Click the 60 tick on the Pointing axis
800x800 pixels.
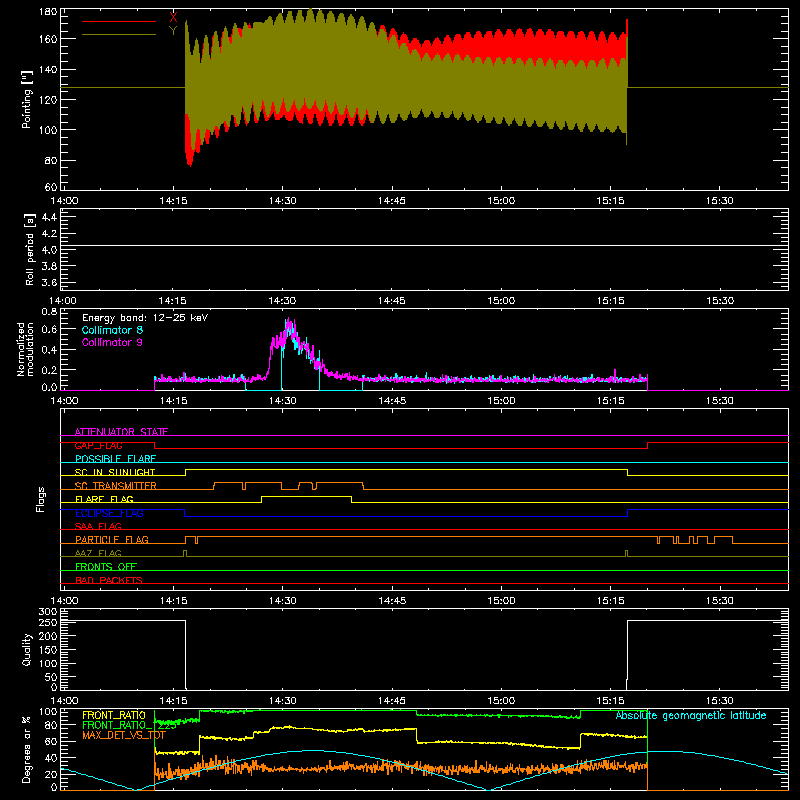pyautogui.click(x=51, y=187)
